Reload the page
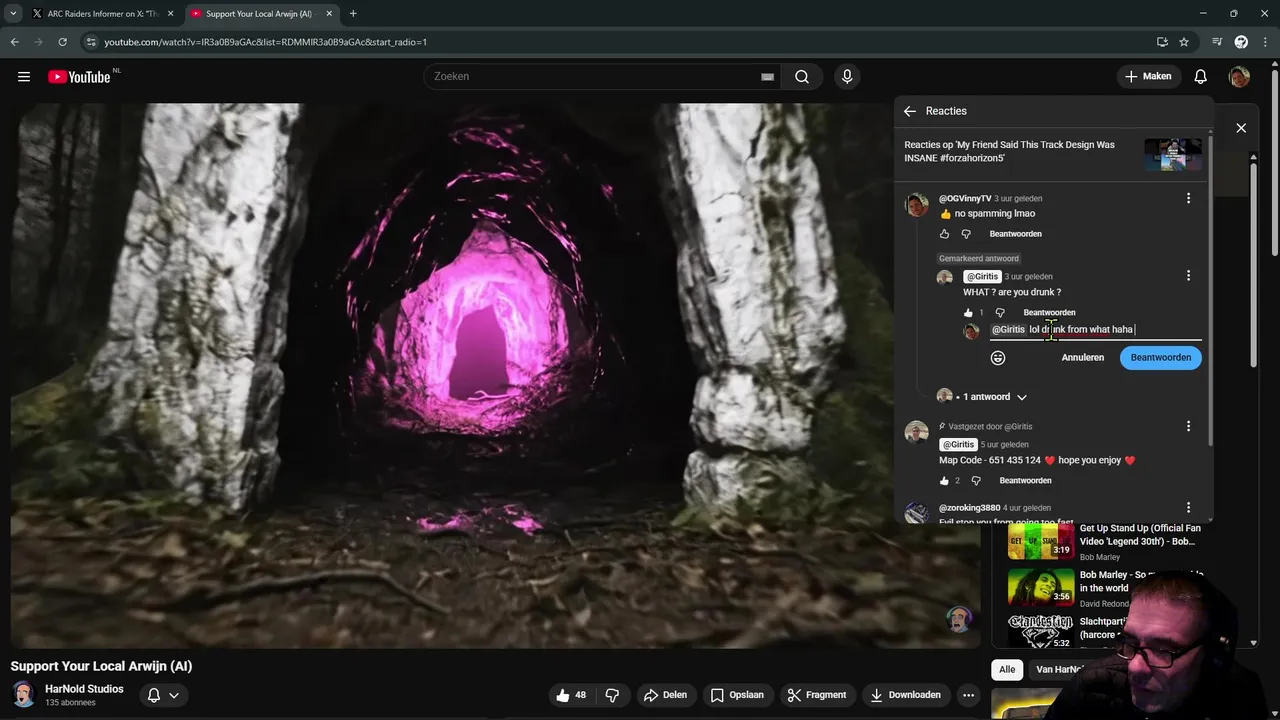1280x720 pixels. pyautogui.click(x=62, y=42)
